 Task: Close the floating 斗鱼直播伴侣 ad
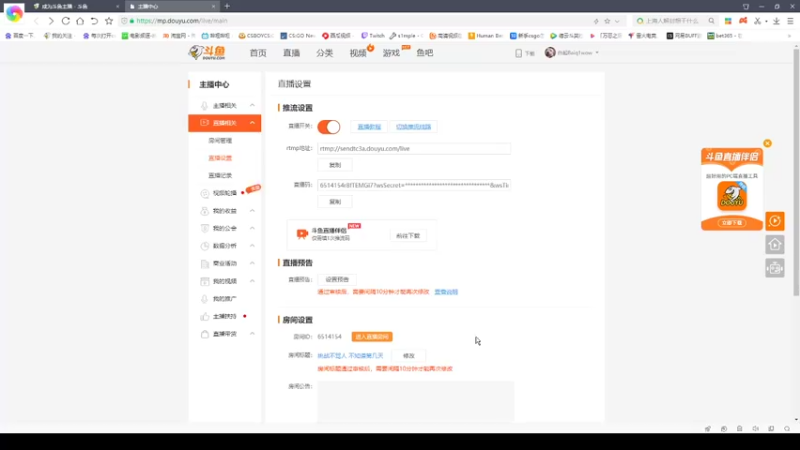(767, 143)
